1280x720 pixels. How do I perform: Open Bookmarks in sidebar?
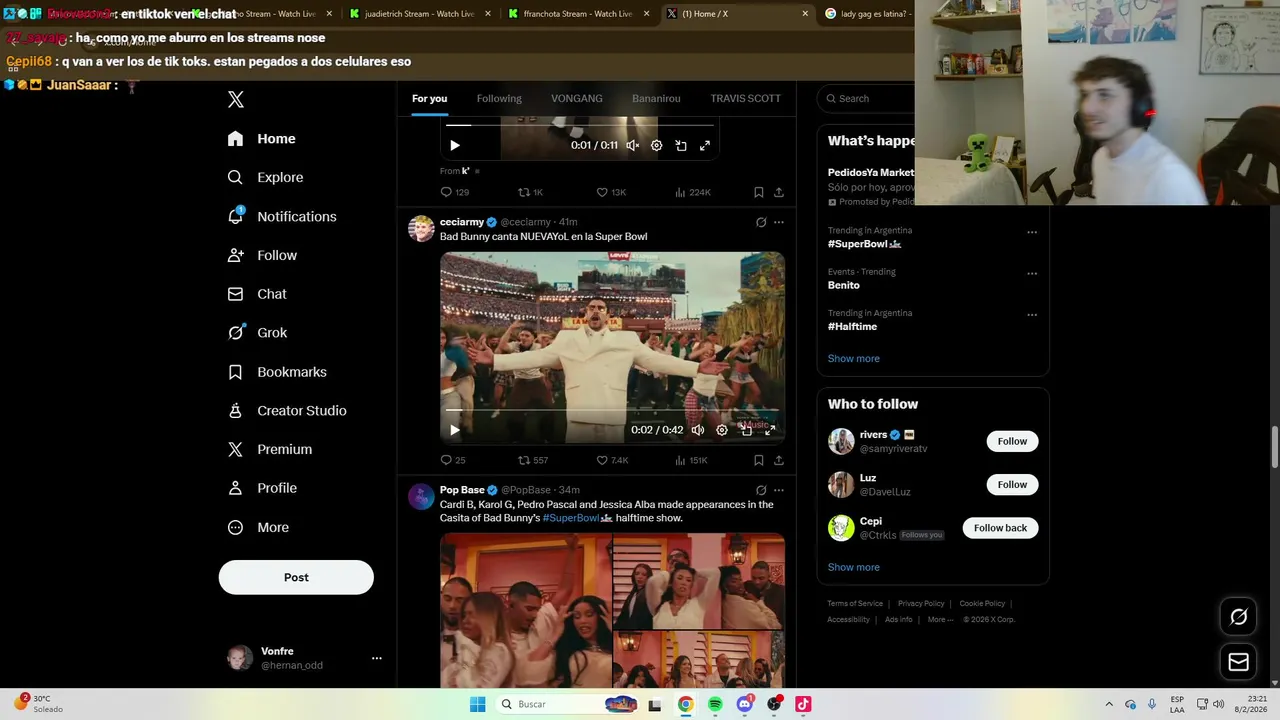pyautogui.click(x=277, y=372)
